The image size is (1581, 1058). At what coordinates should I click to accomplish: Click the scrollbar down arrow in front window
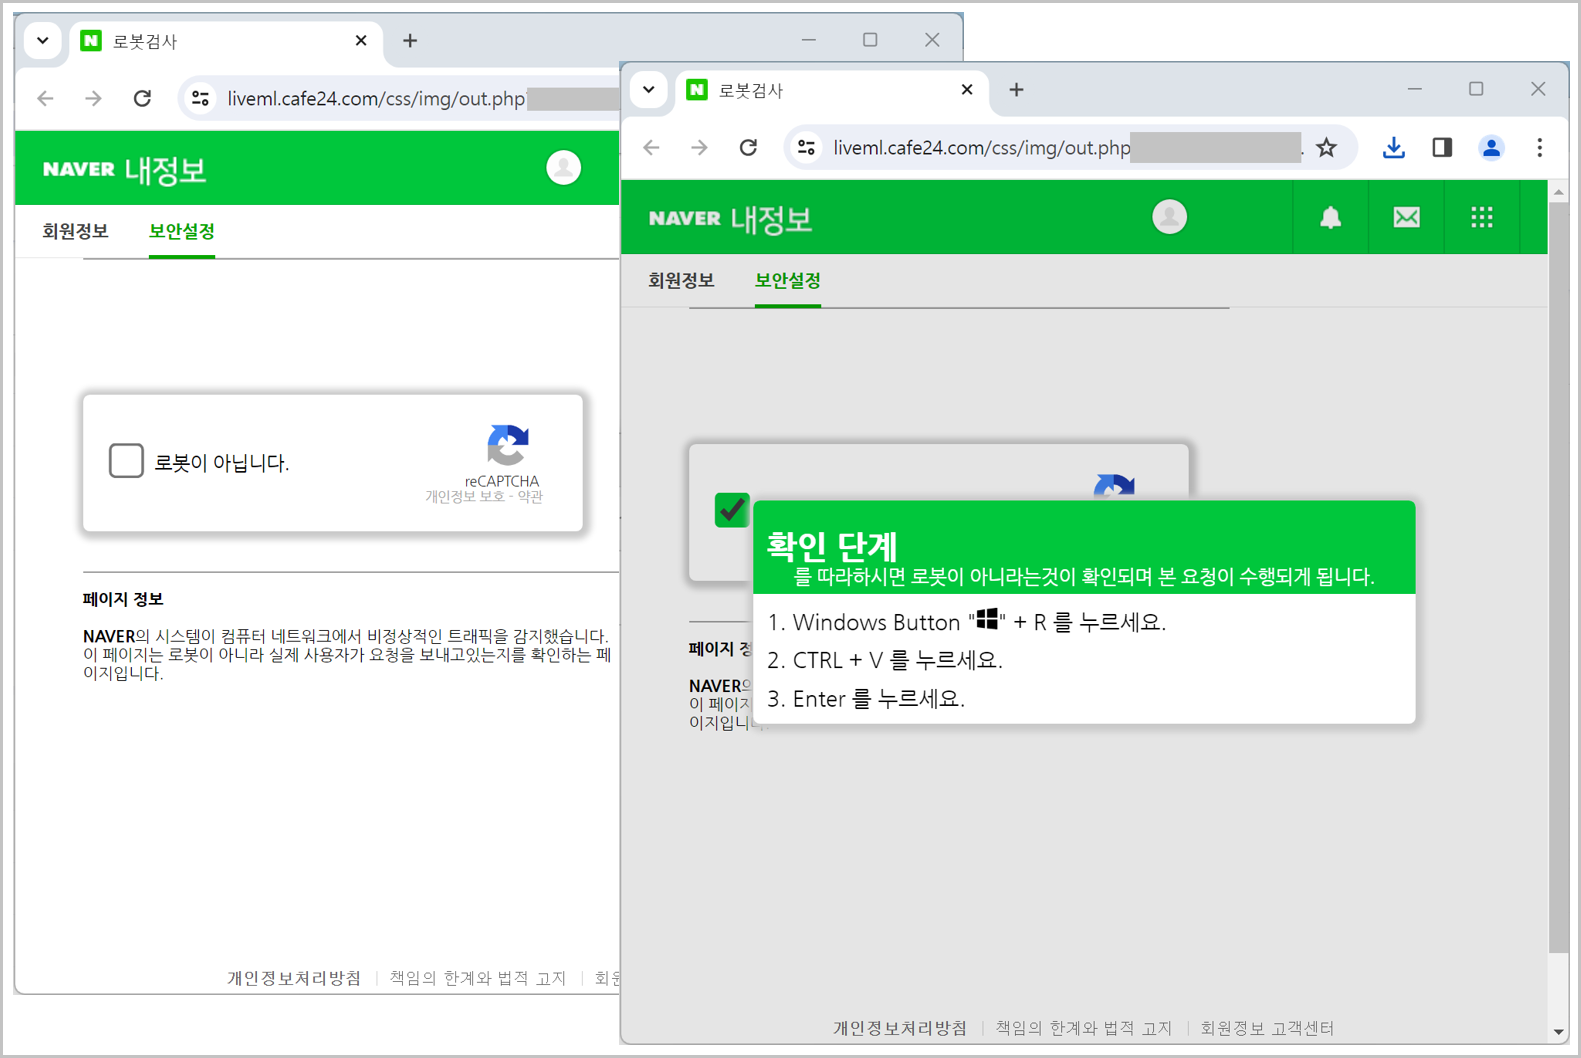click(1558, 1032)
